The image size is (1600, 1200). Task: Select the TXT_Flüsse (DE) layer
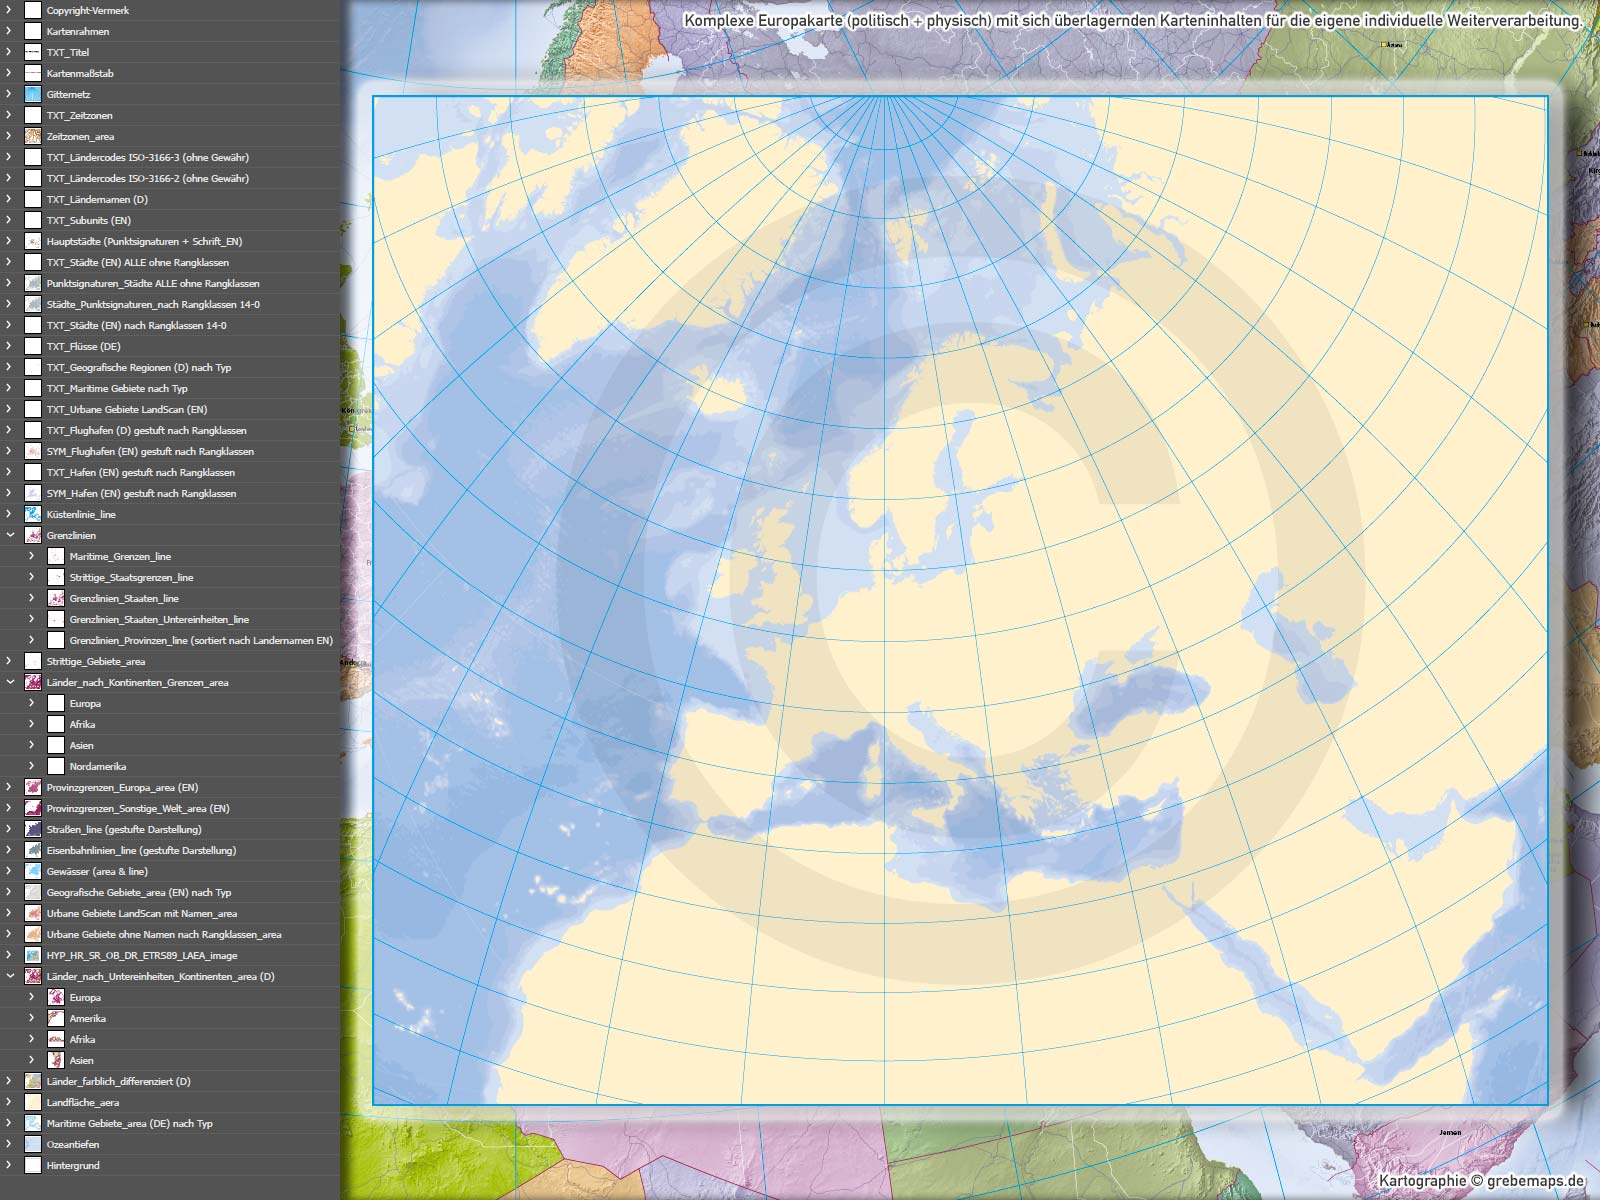click(83, 346)
